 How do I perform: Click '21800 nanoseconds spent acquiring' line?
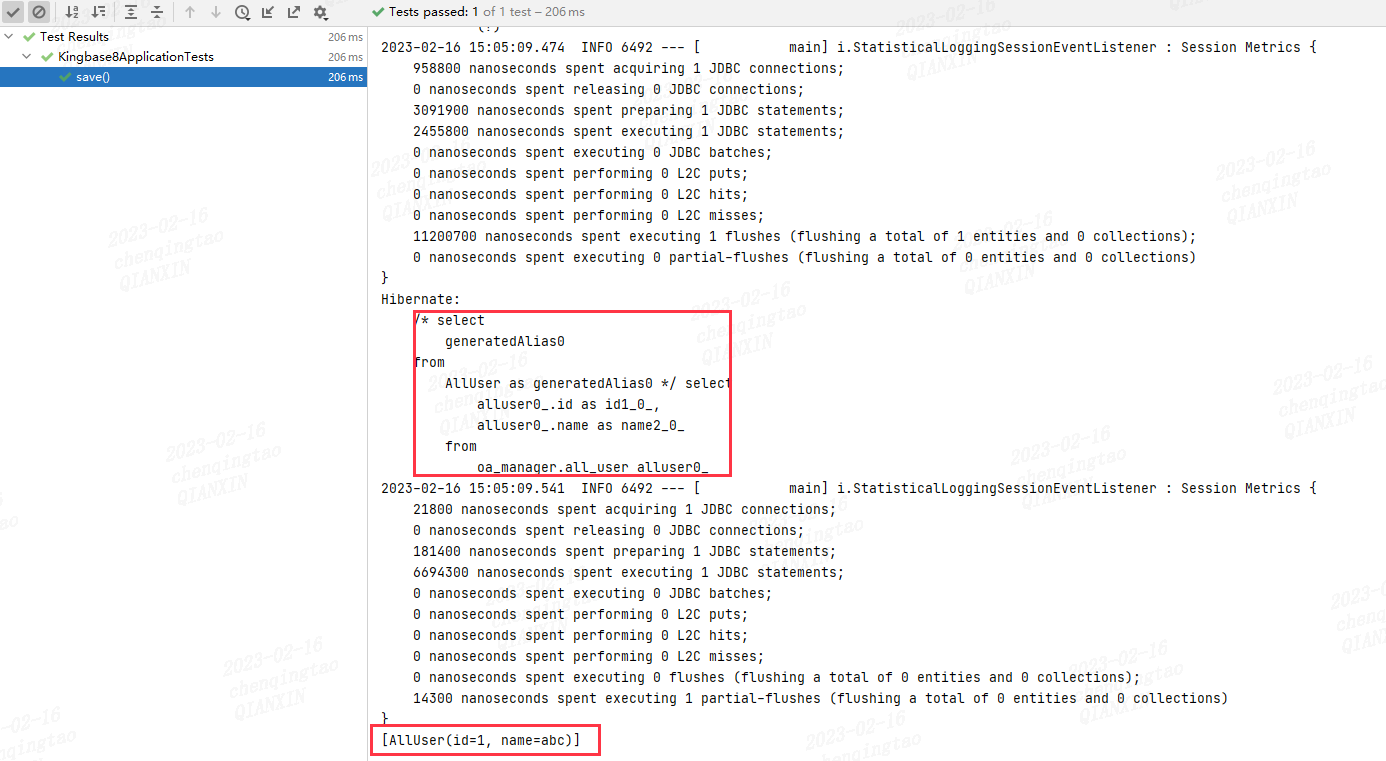coord(625,509)
